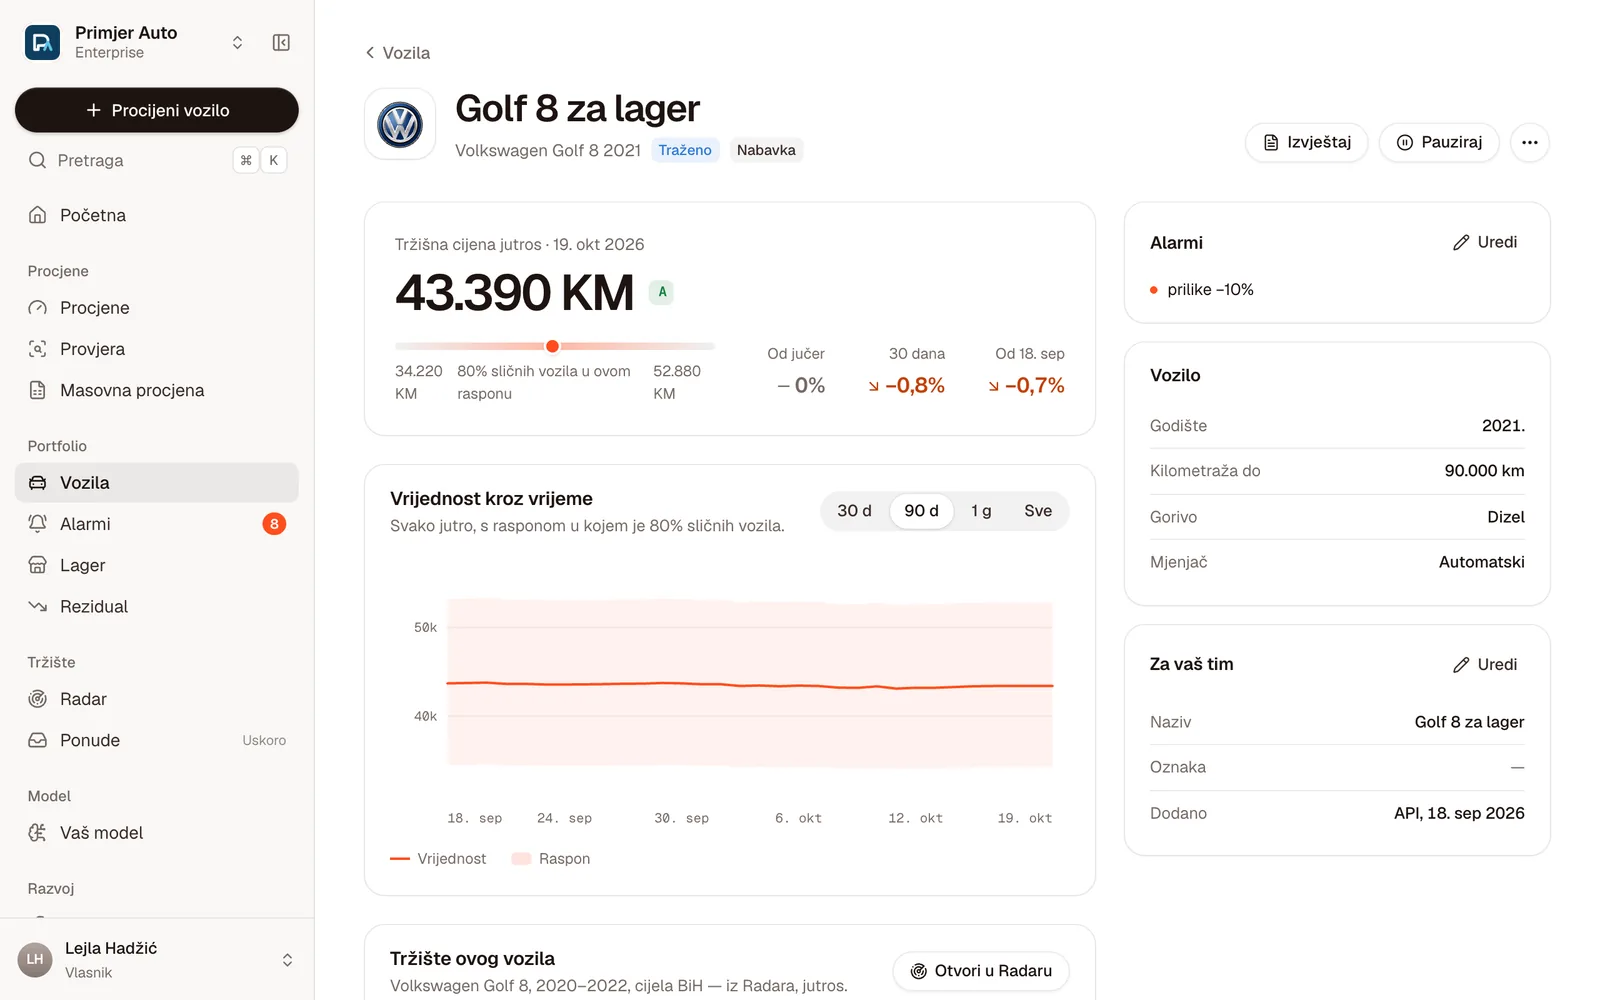
Task: Click Pauziraj button
Action: tap(1439, 142)
